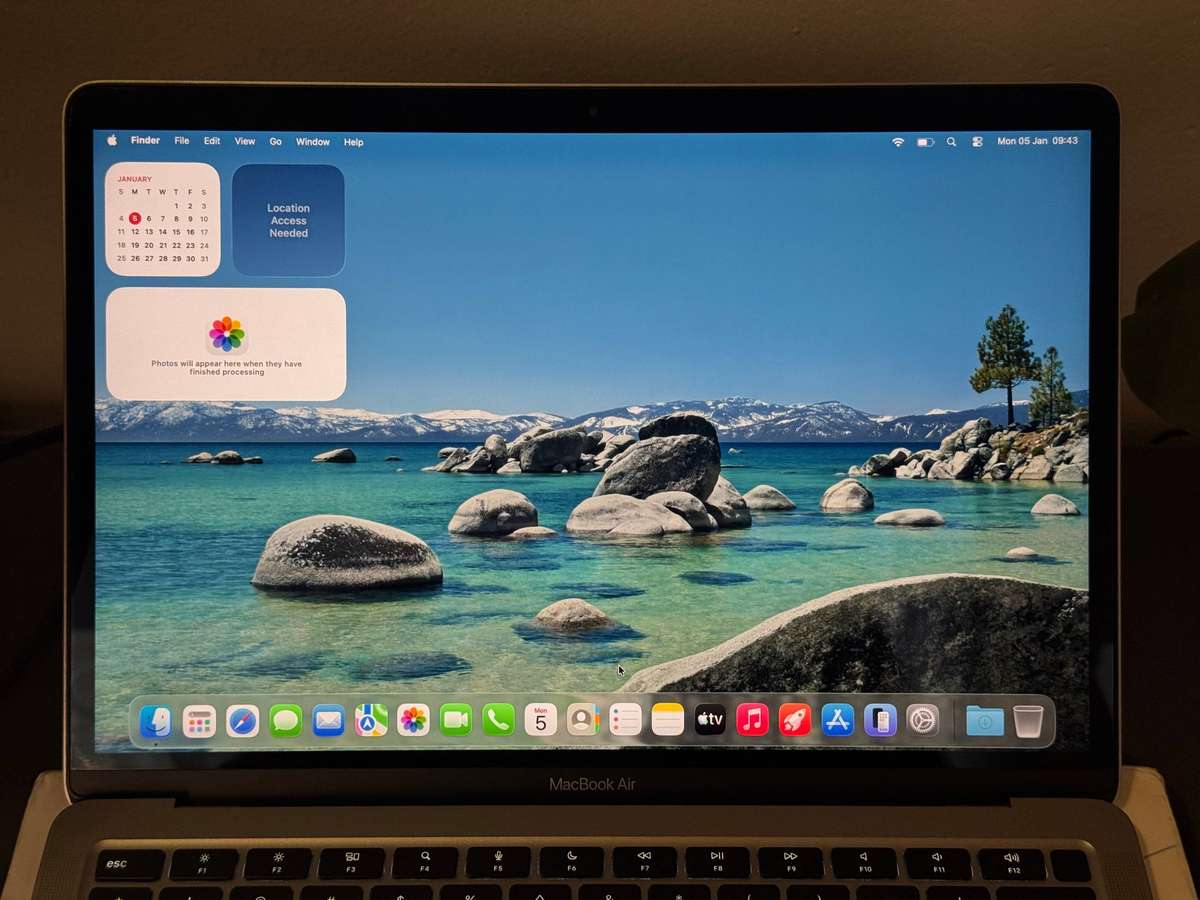Image resolution: width=1200 pixels, height=900 pixels.
Task: Open Finder from the Dock
Action: coord(156,721)
